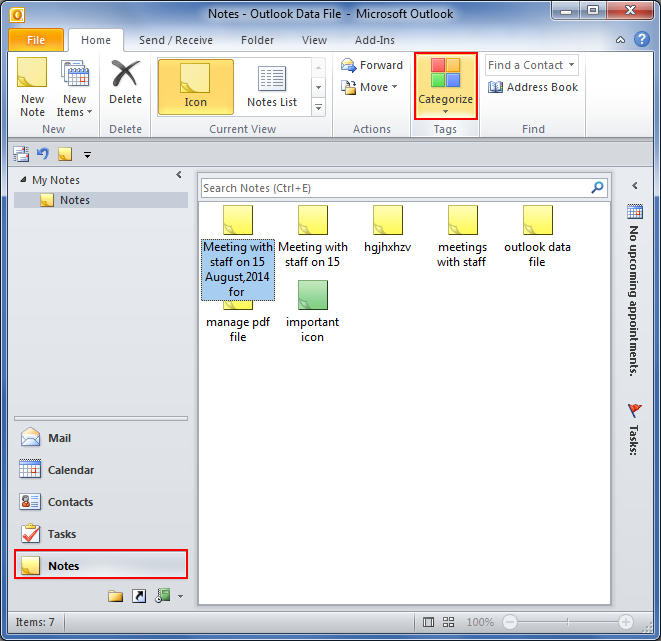
Task: Go to Mail in navigation pane
Action: [101, 438]
